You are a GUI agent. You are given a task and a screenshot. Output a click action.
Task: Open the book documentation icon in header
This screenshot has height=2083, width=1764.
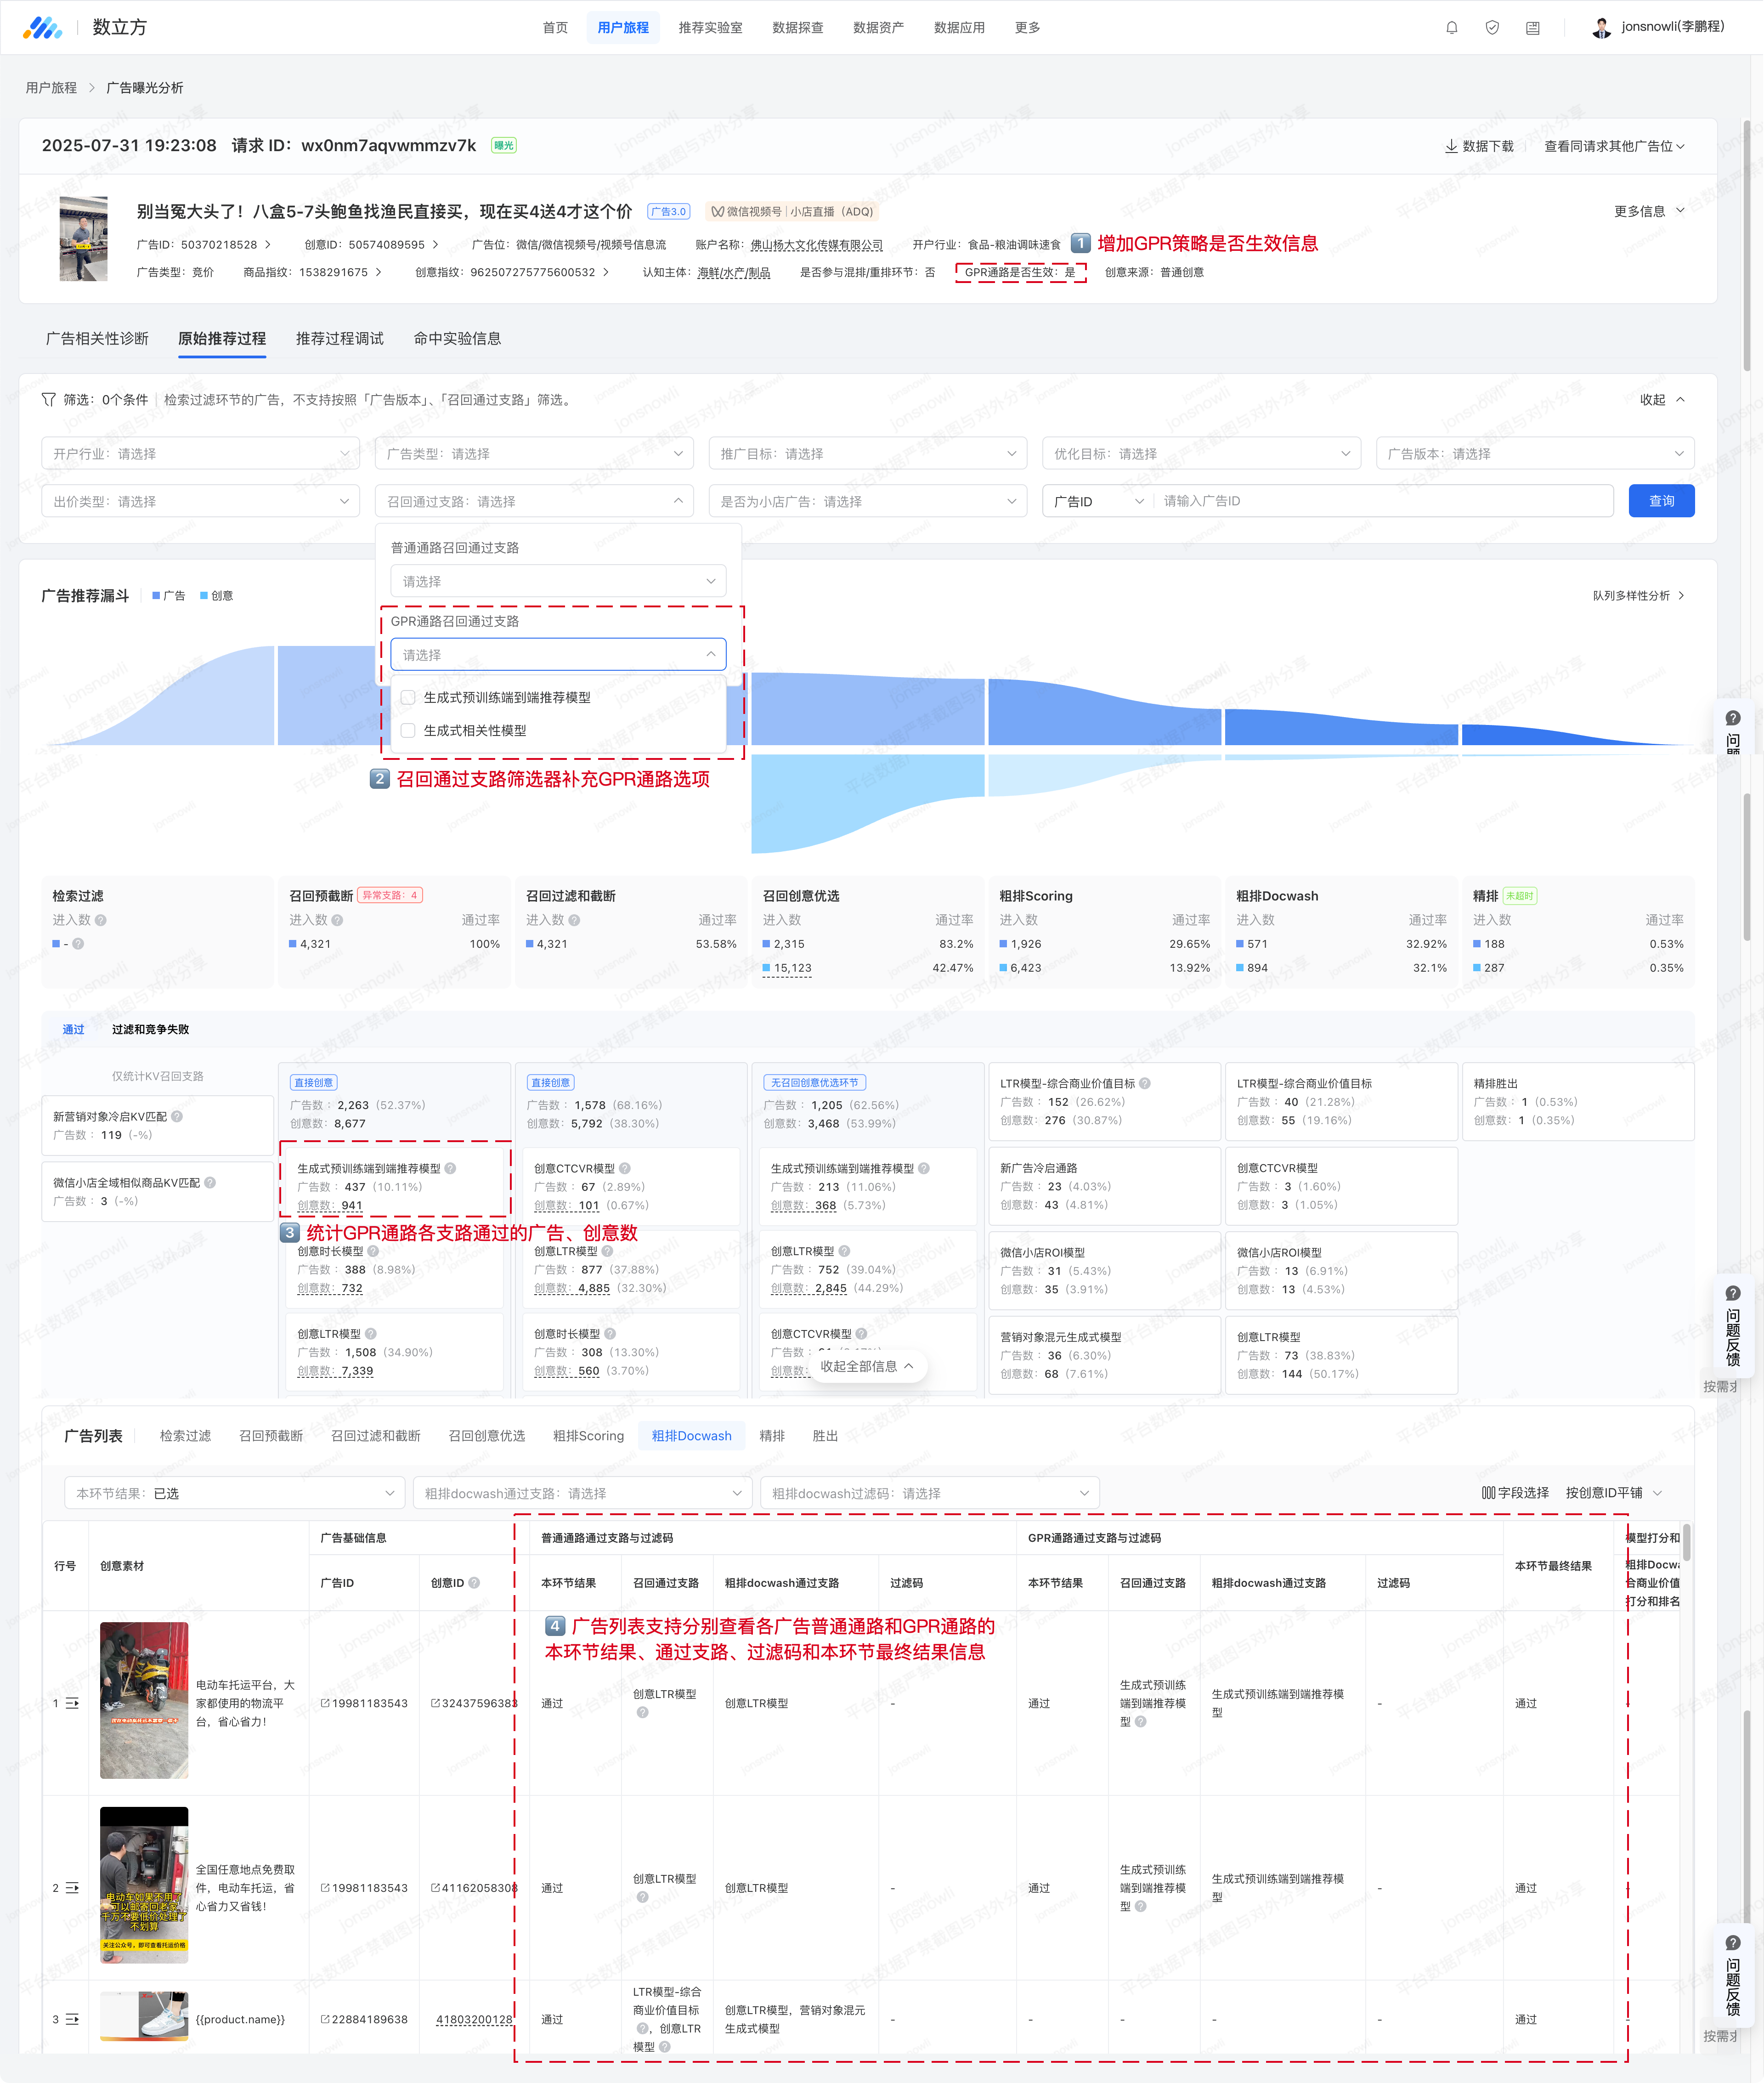click(1532, 28)
